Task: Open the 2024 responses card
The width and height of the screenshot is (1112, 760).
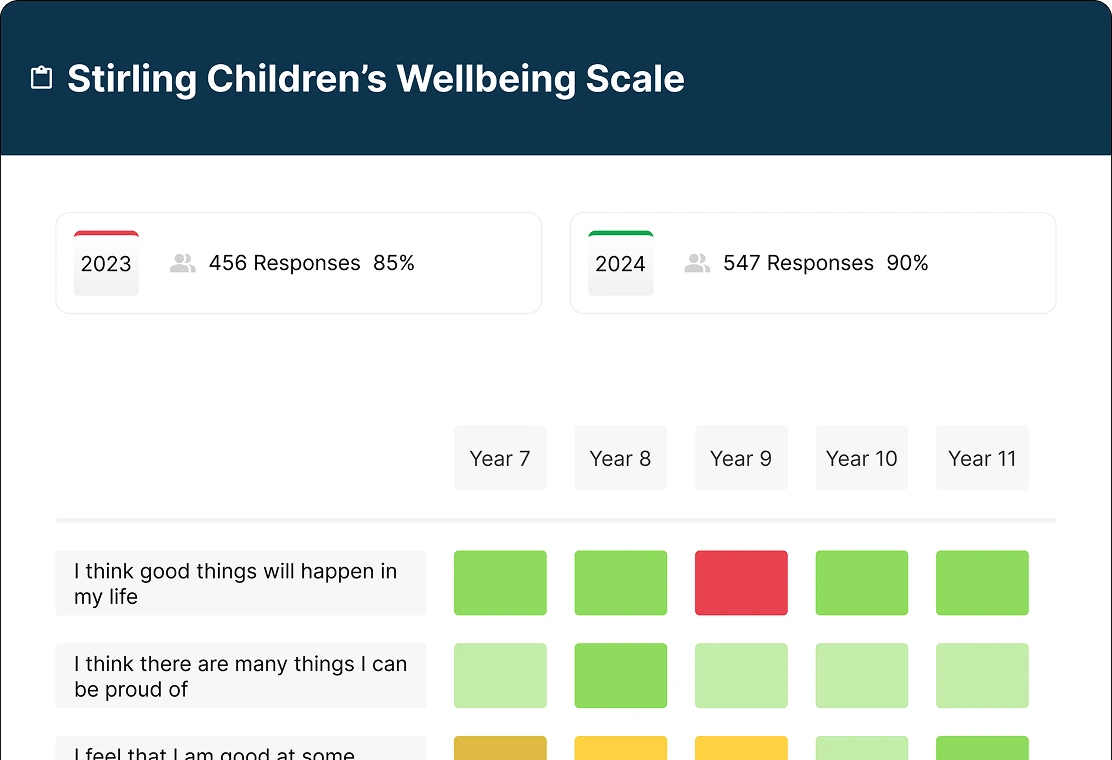Action: click(x=812, y=263)
